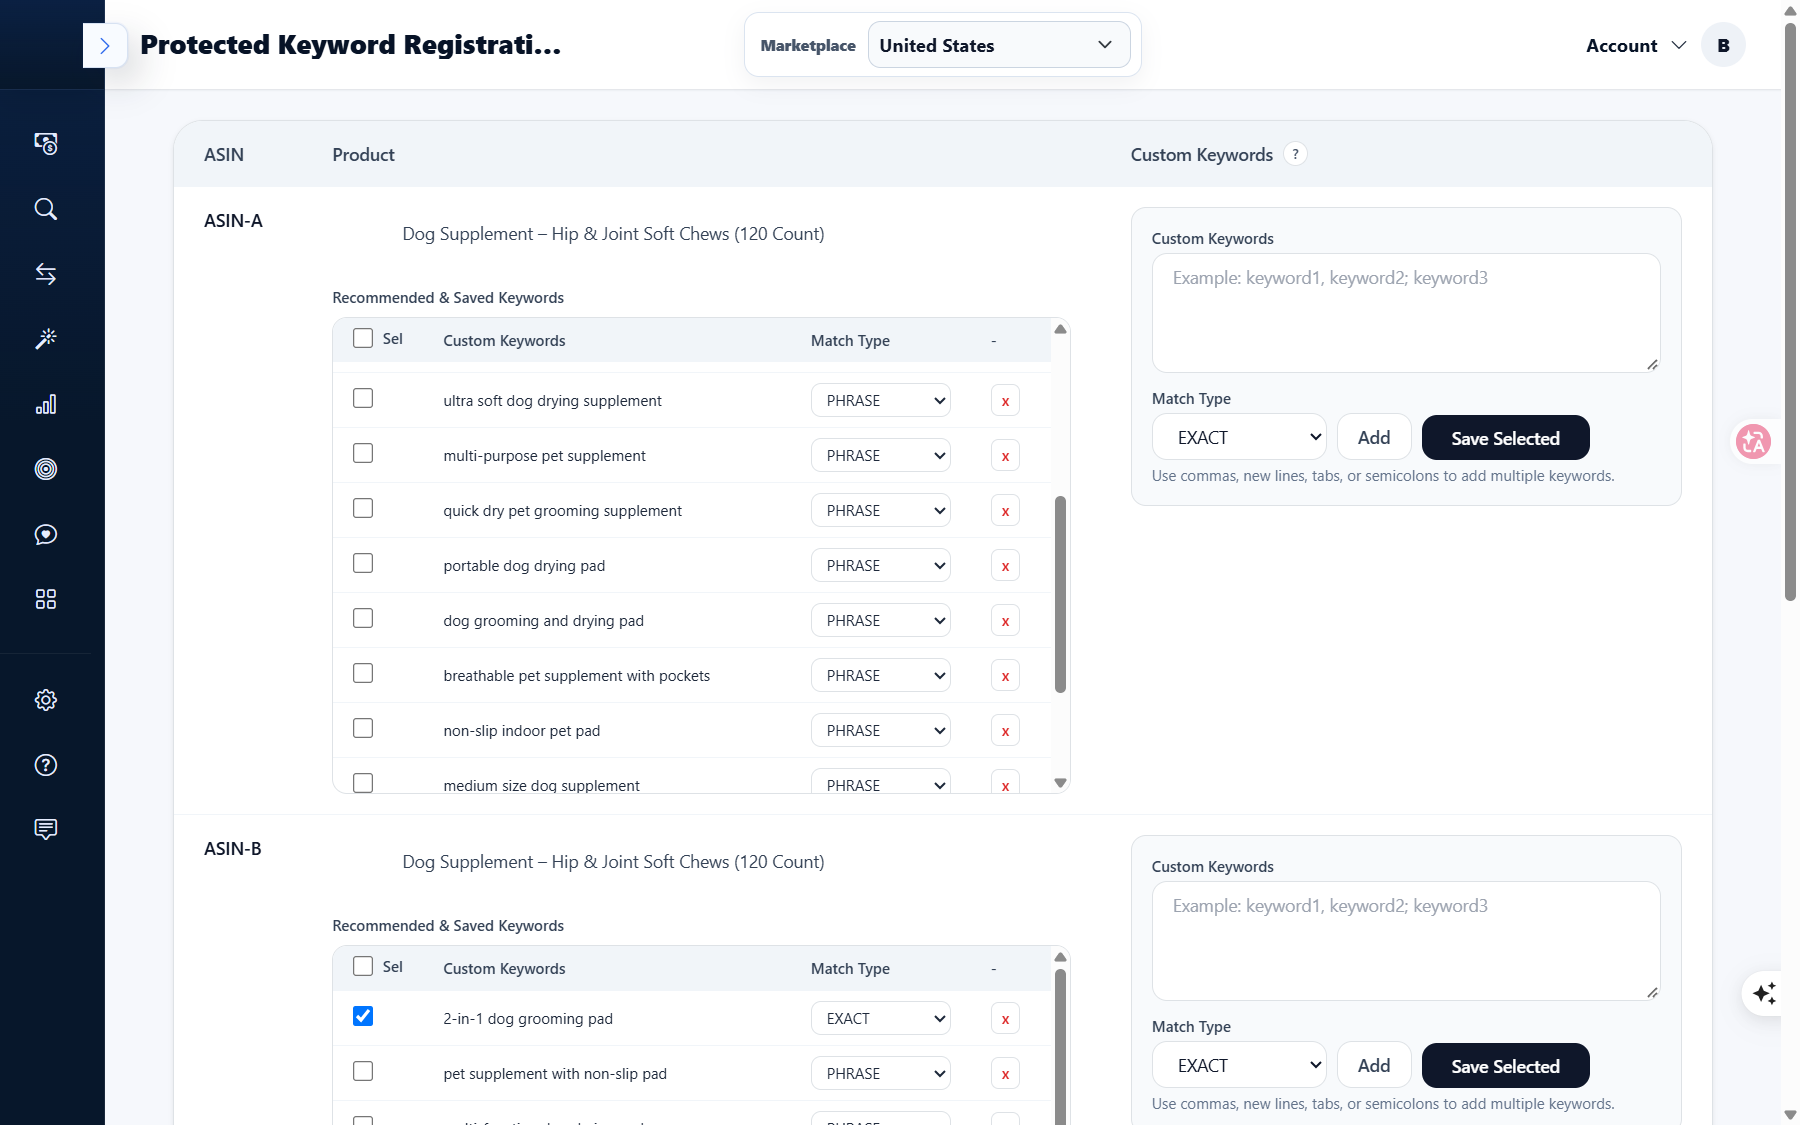This screenshot has height=1125, width=1800.
Task: Click Save Selected in ASIN-B panel
Action: (1505, 1066)
